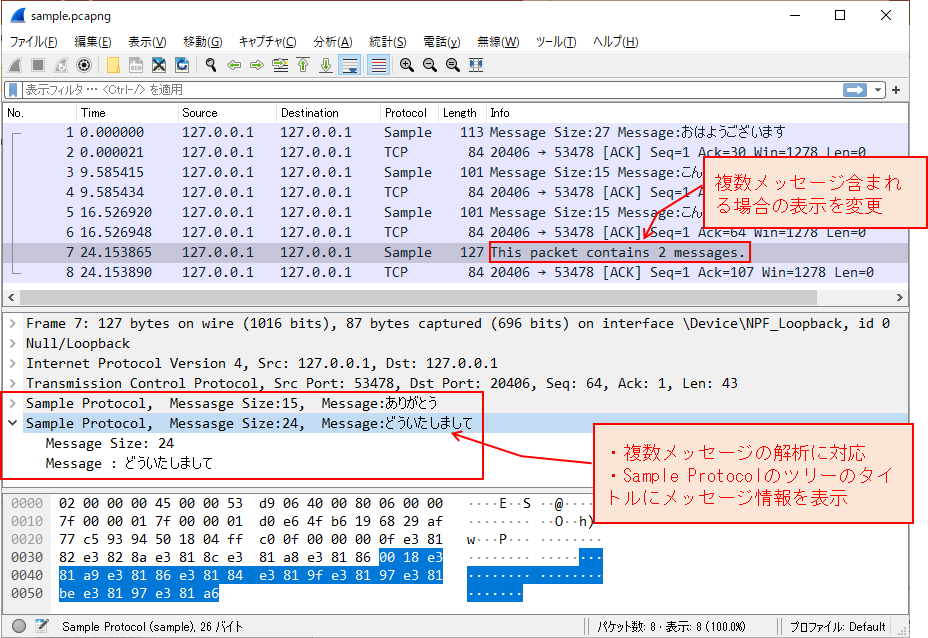Sort by the Source column header
Screen dimensions: 928x638
click(x=227, y=113)
